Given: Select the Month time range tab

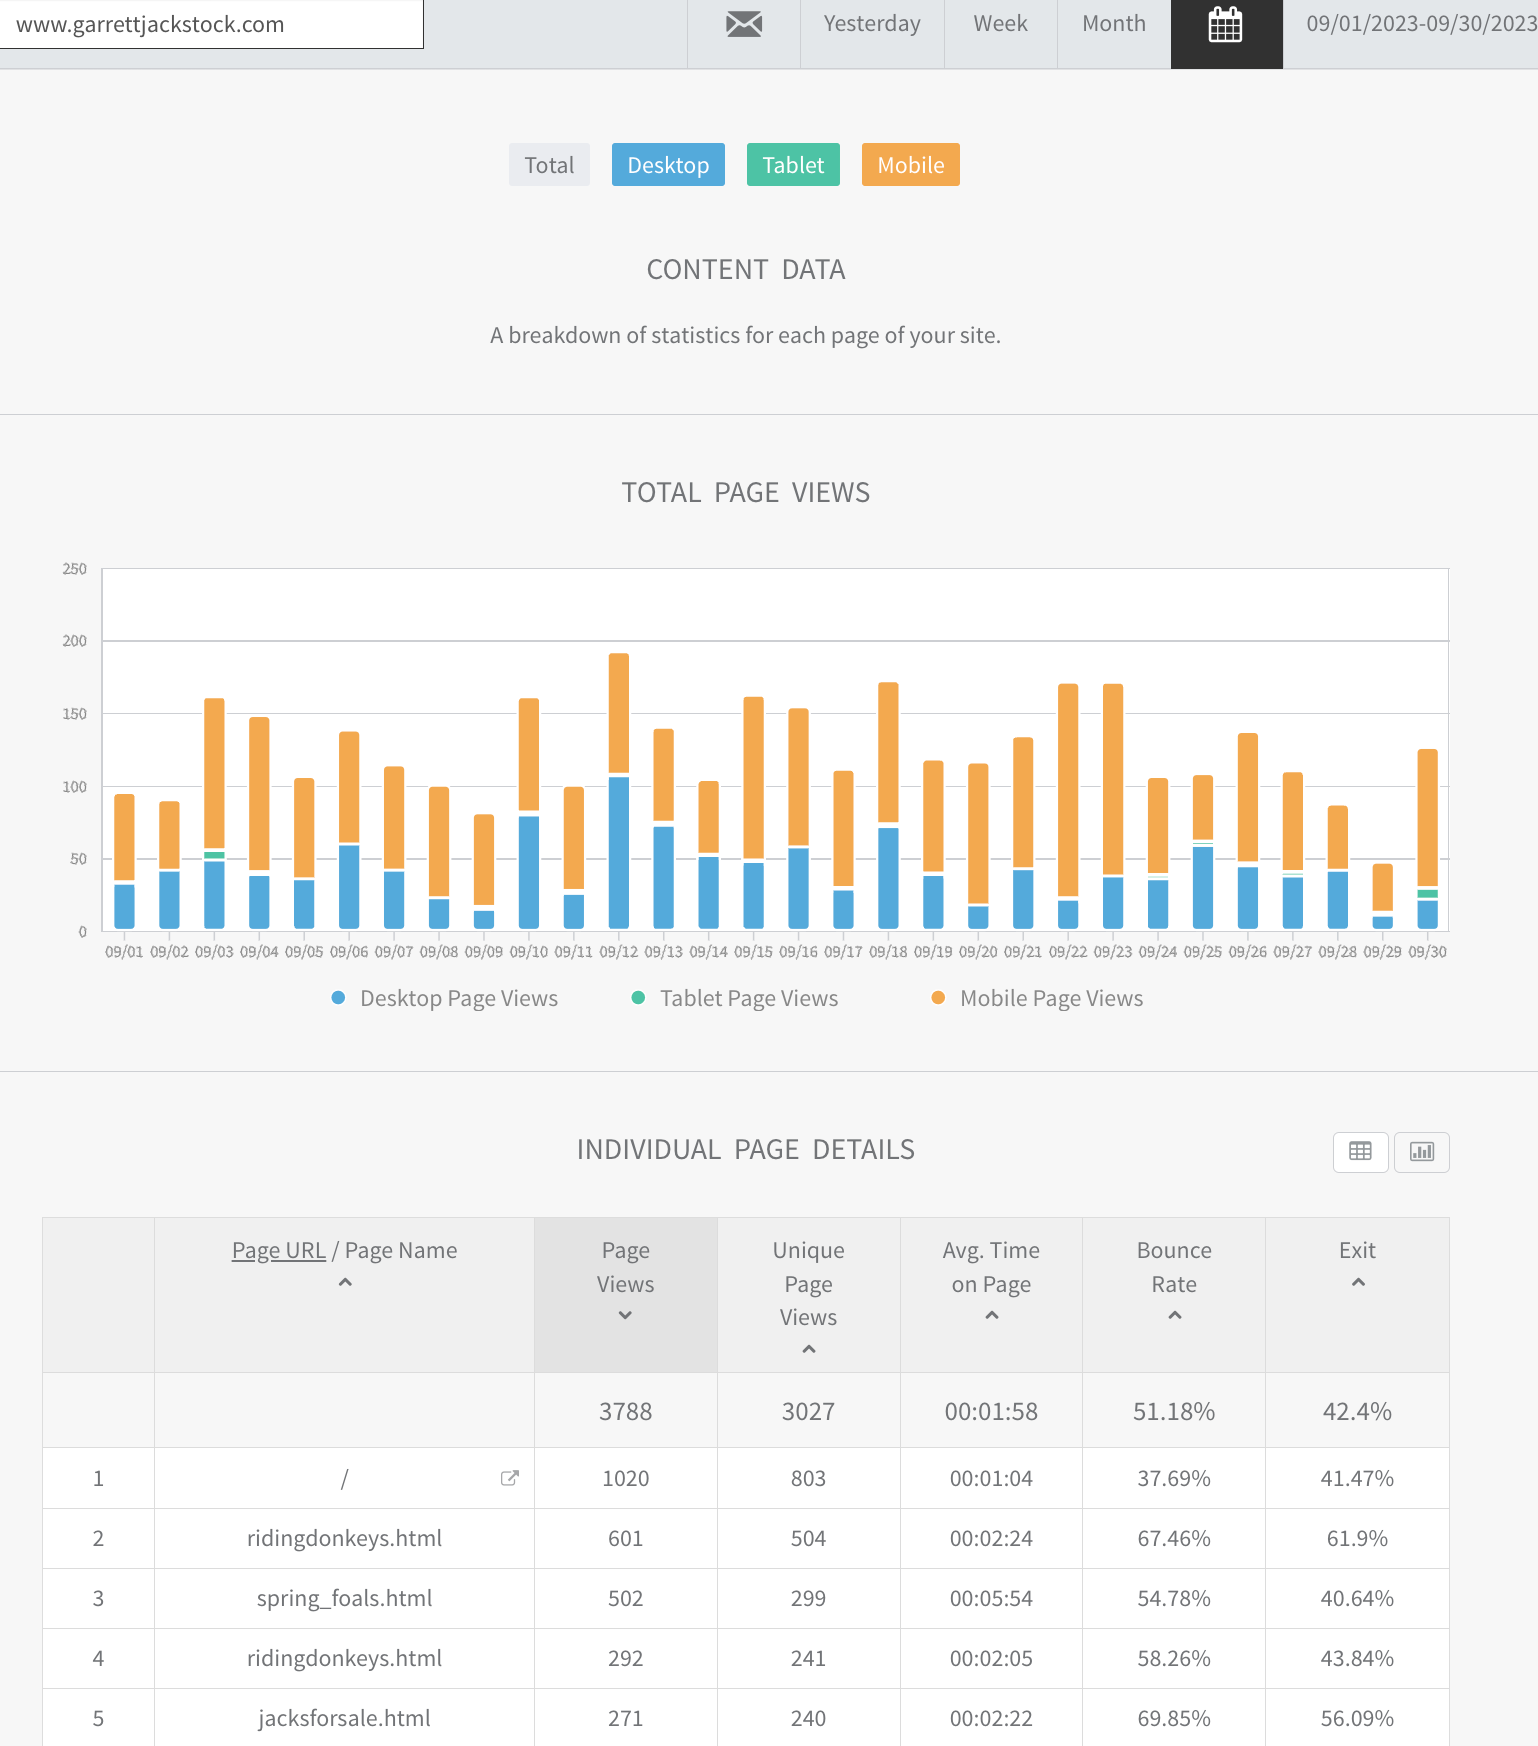Looking at the screenshot, I should [x=1114, y=24].
